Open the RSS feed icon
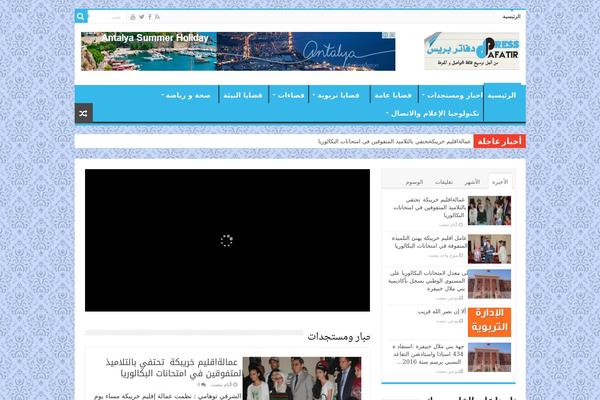This screenshot has height=400, width=600. click(x=157, y=17)
